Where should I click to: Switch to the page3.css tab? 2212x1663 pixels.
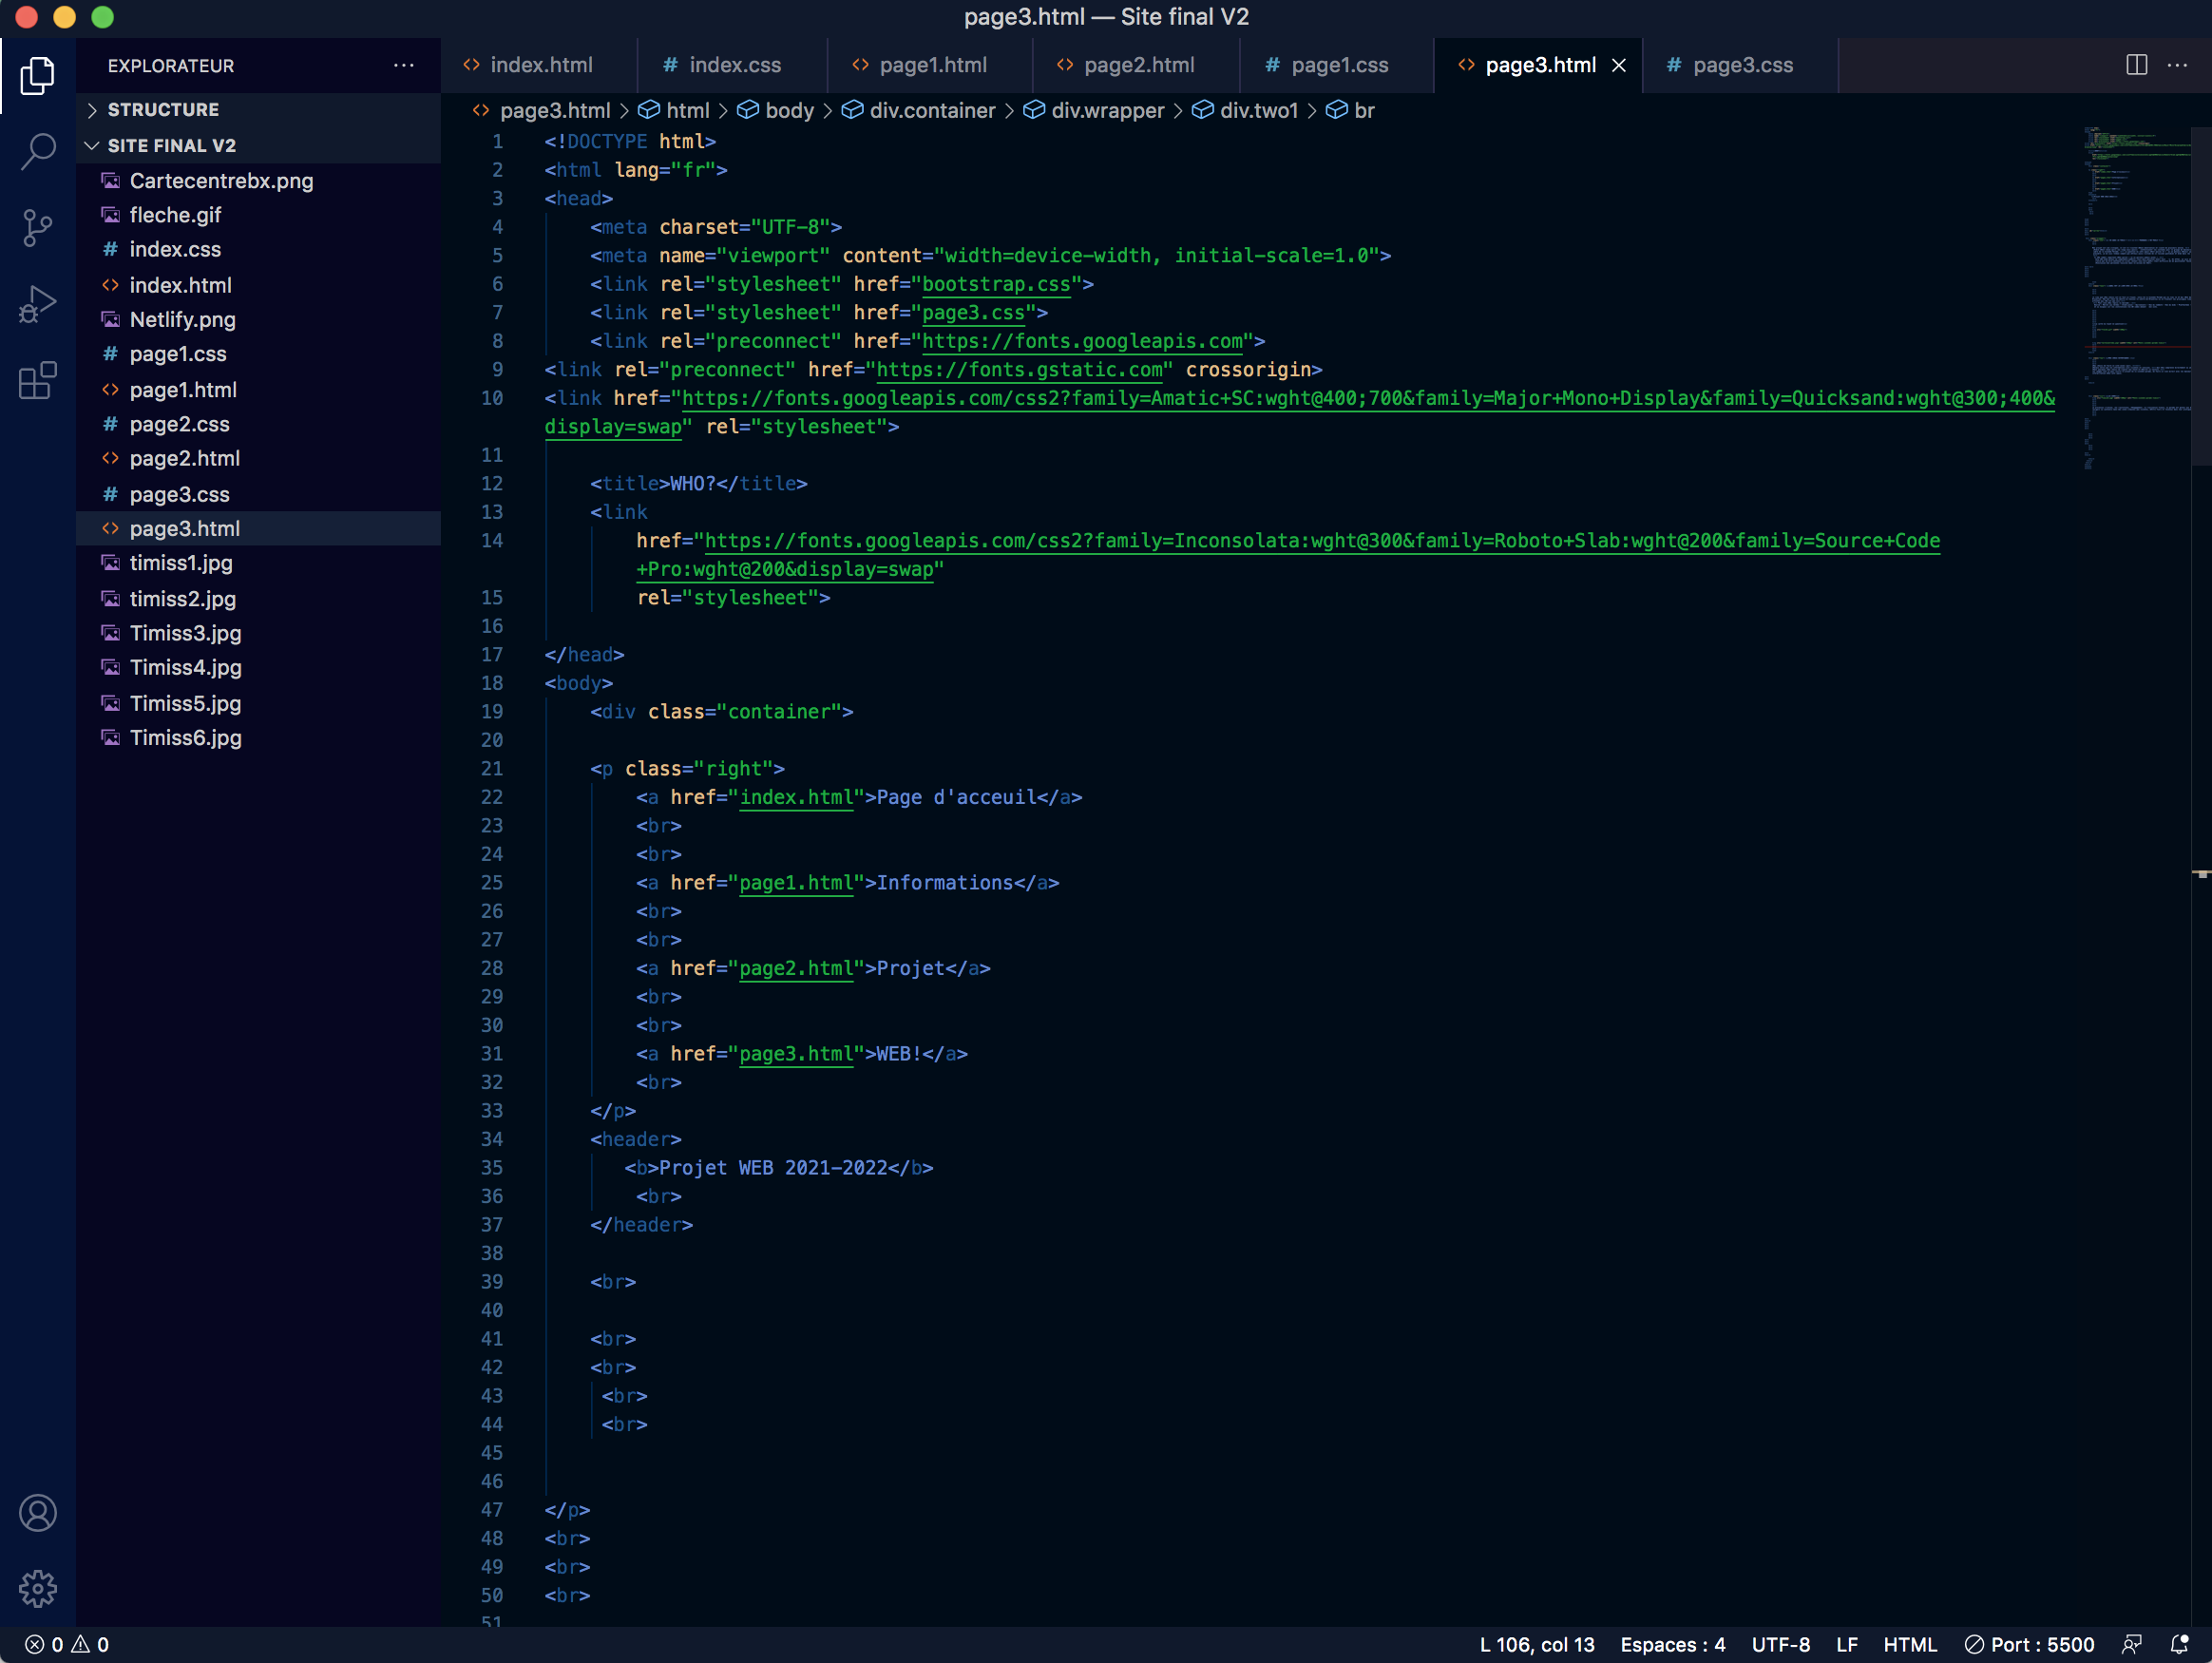click(1740, 65)
